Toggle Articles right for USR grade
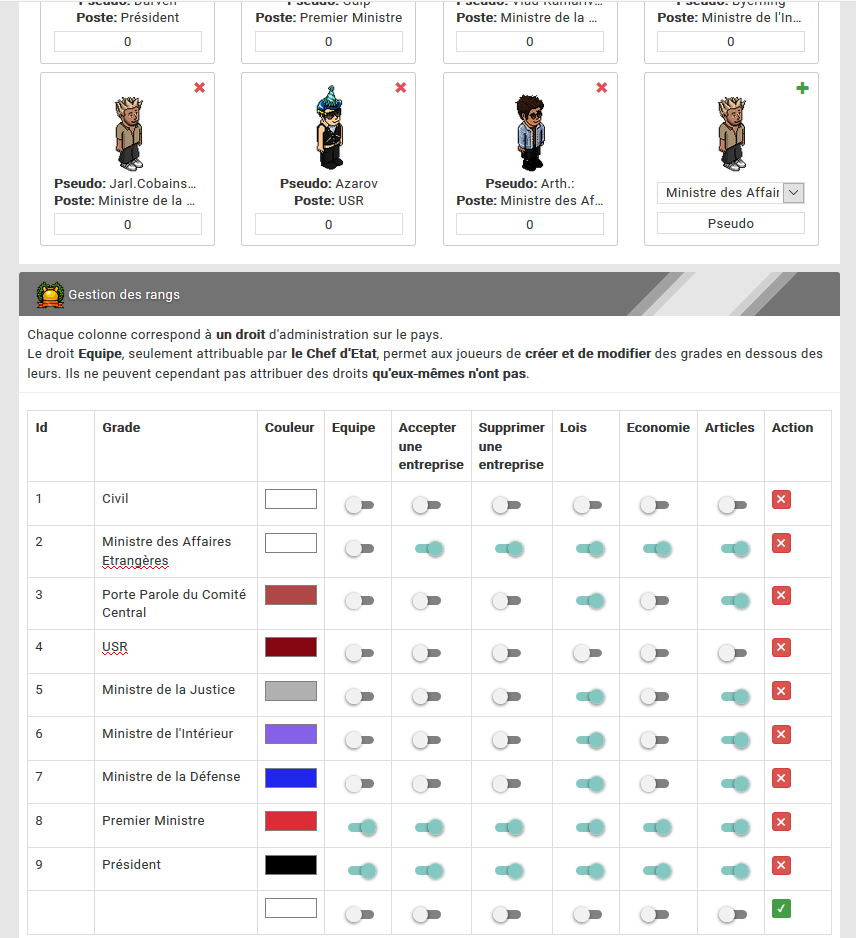The image size is (856, 938). [x=733, y=653]
